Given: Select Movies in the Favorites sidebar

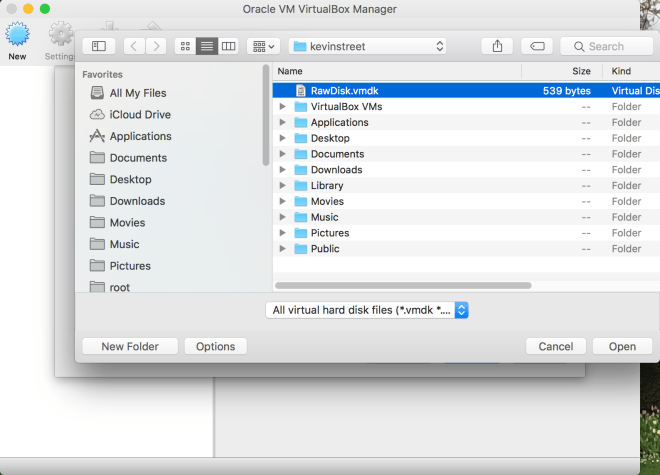Looking at the screenshot, I should [x=127, y=223].
